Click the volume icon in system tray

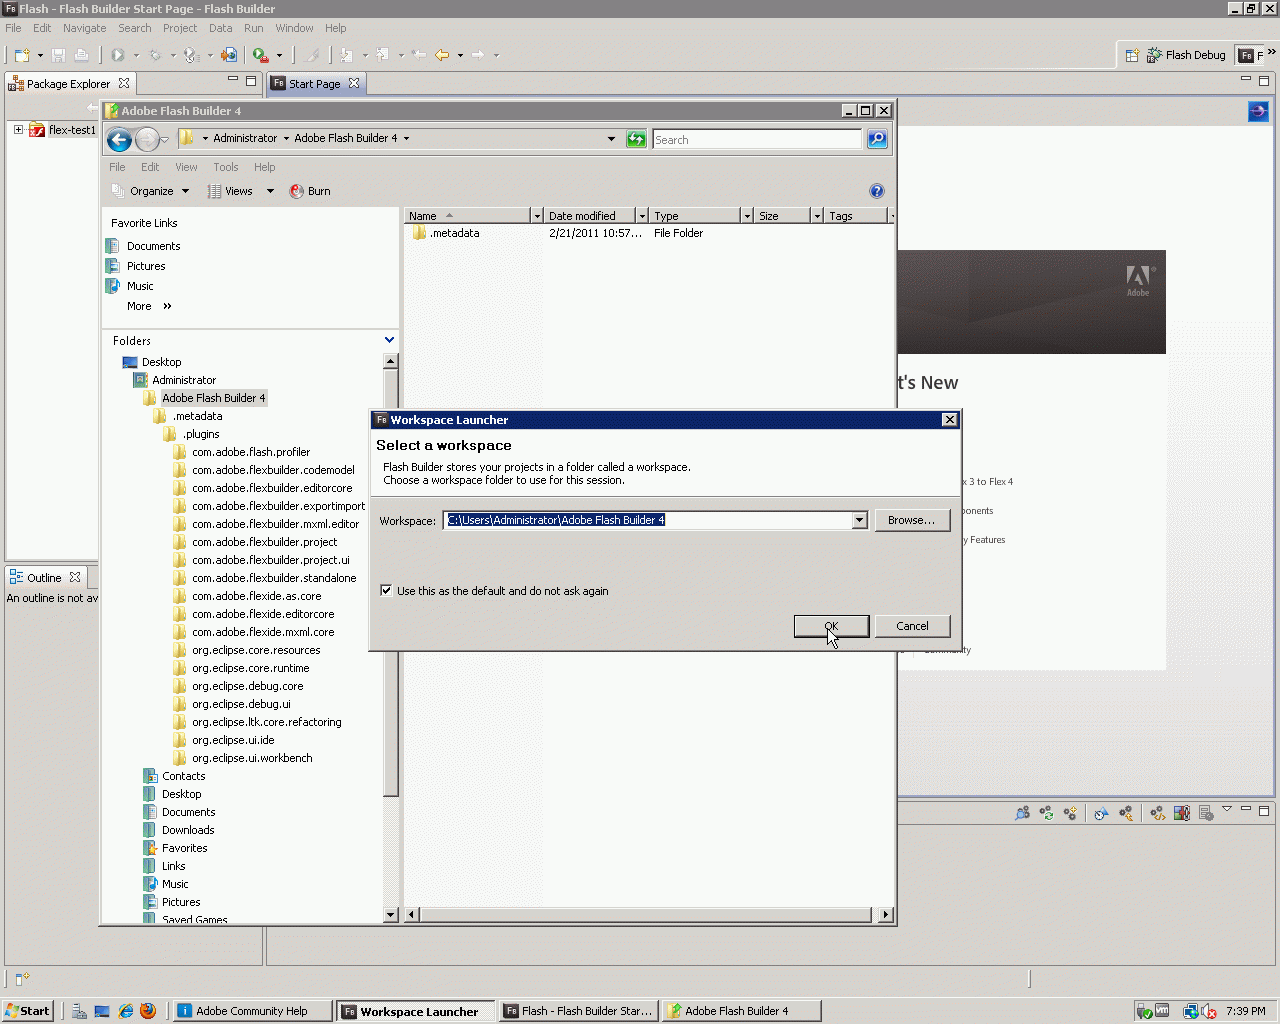(1208, 1011)
